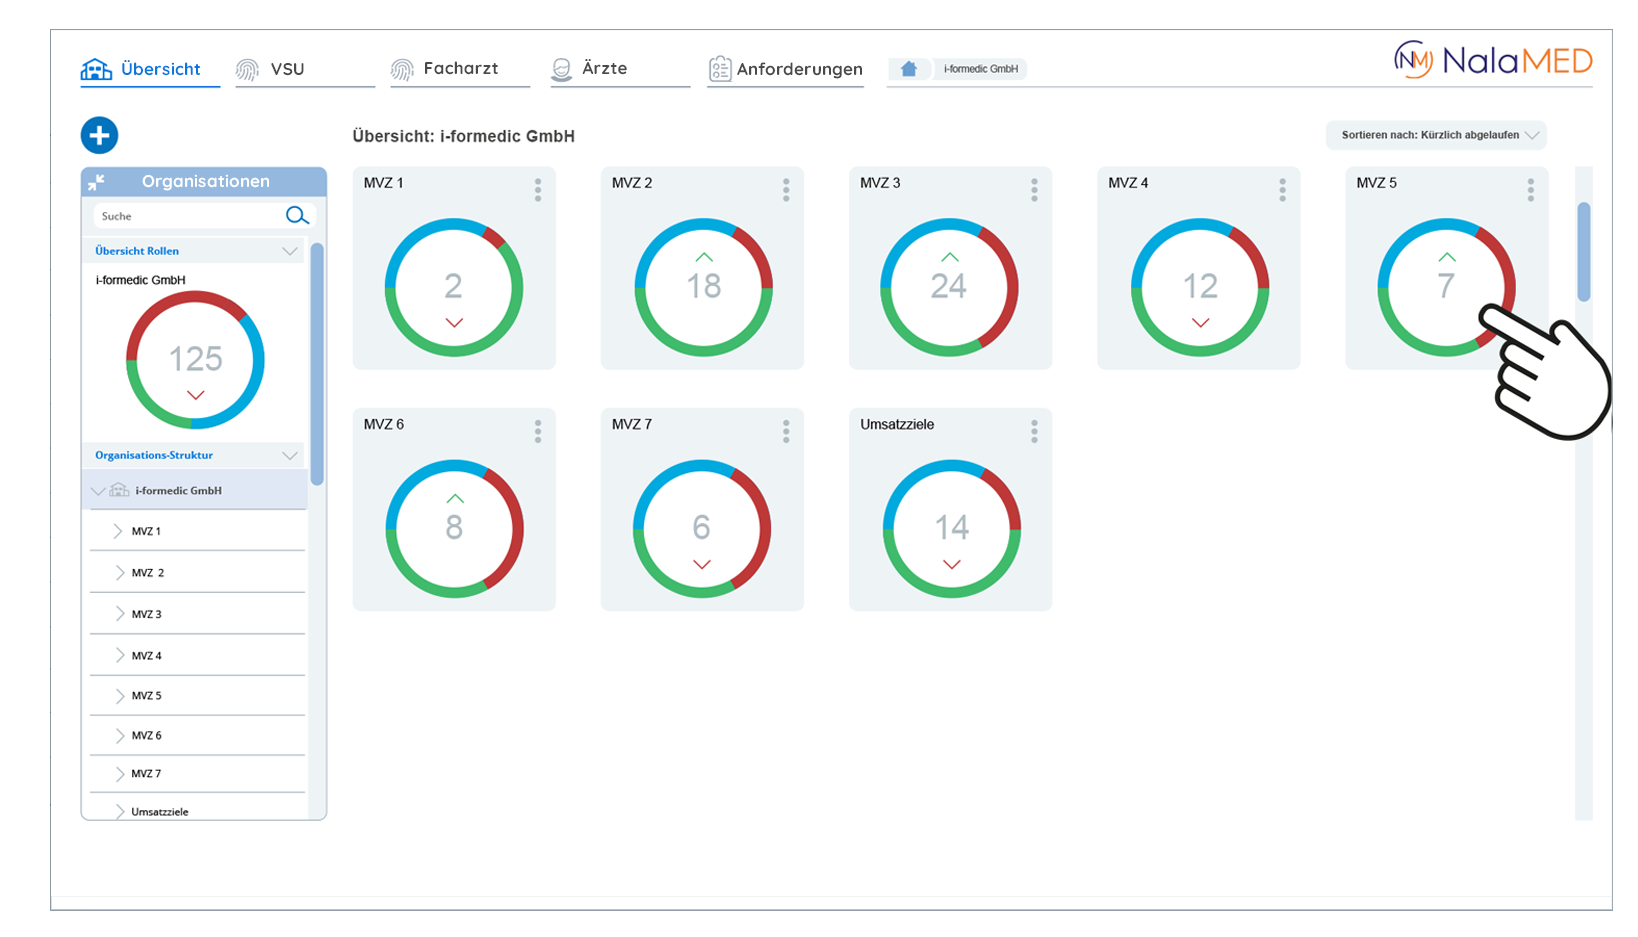
Task: Open the three-dot menu on MVZ 1
Action: pyautogui.click(x=538, y=190)
